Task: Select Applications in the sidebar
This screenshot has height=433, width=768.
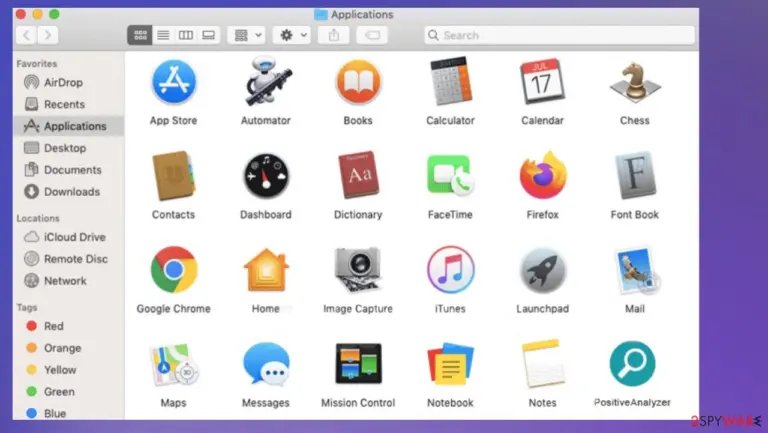Action: [x=69, y=126]
